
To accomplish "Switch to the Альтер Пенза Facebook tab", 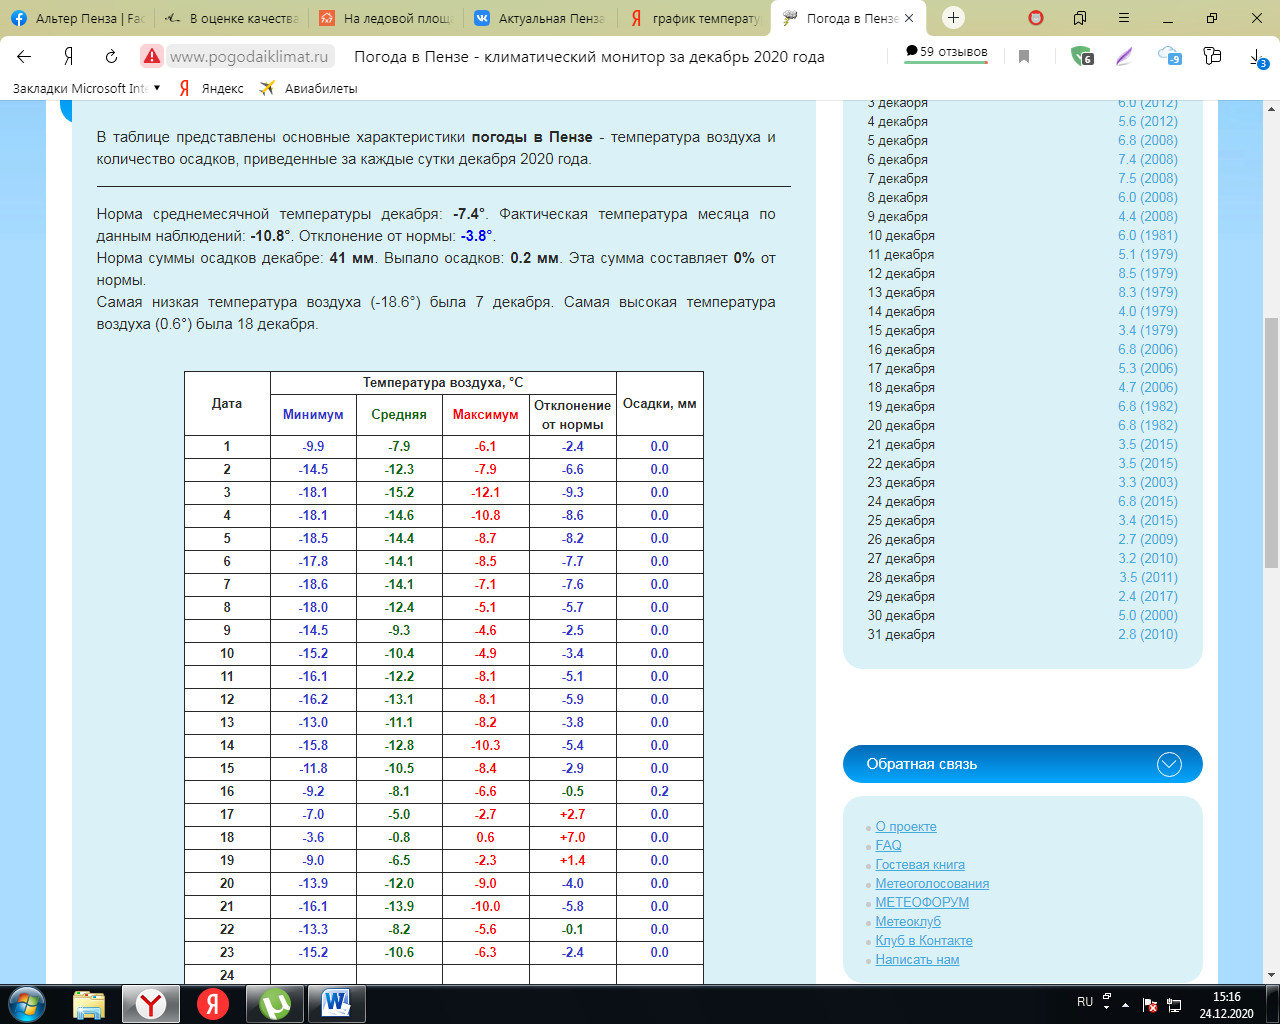I will tap(80, 18).
